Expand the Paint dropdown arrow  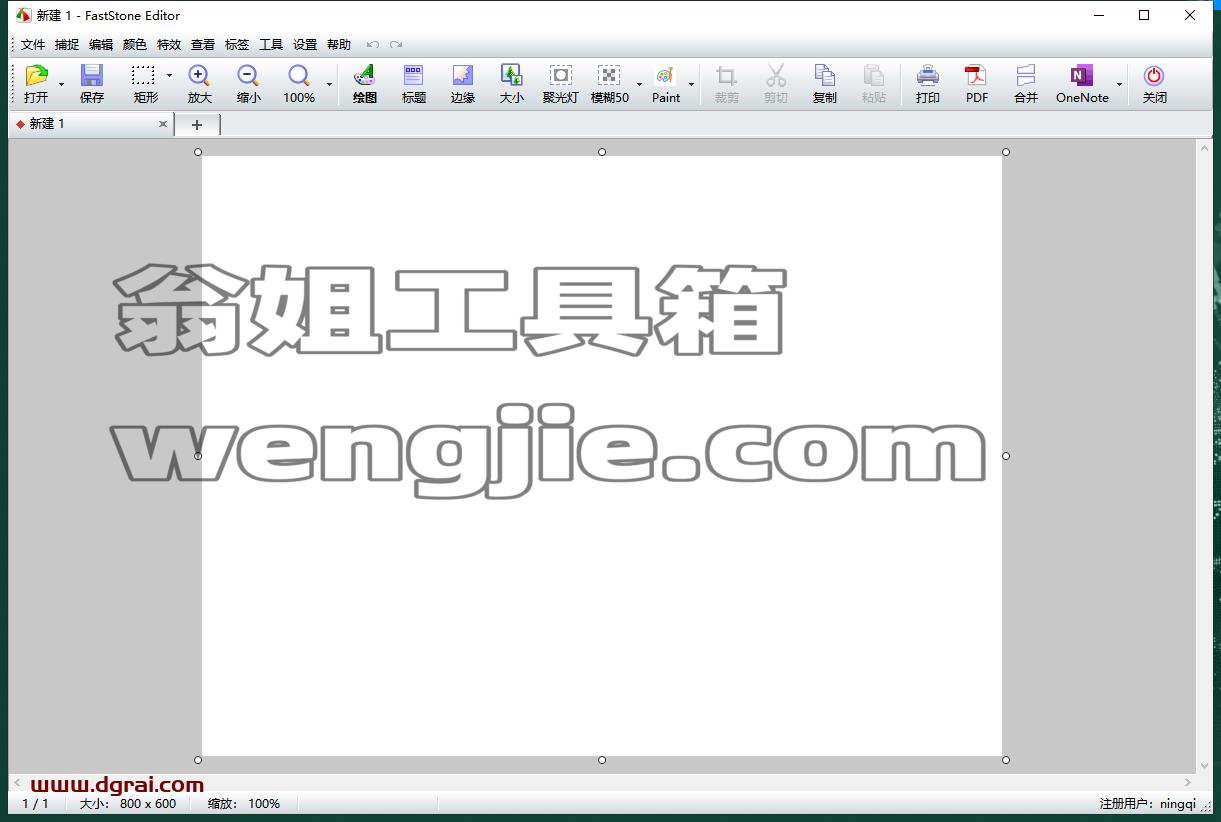click(x=691, y=85)
